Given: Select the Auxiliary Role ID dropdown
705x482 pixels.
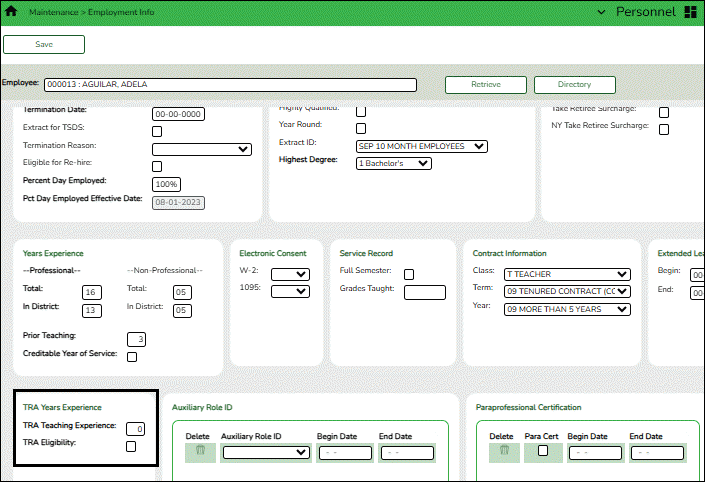Looking at the screenshot, I should click(265, 453).
